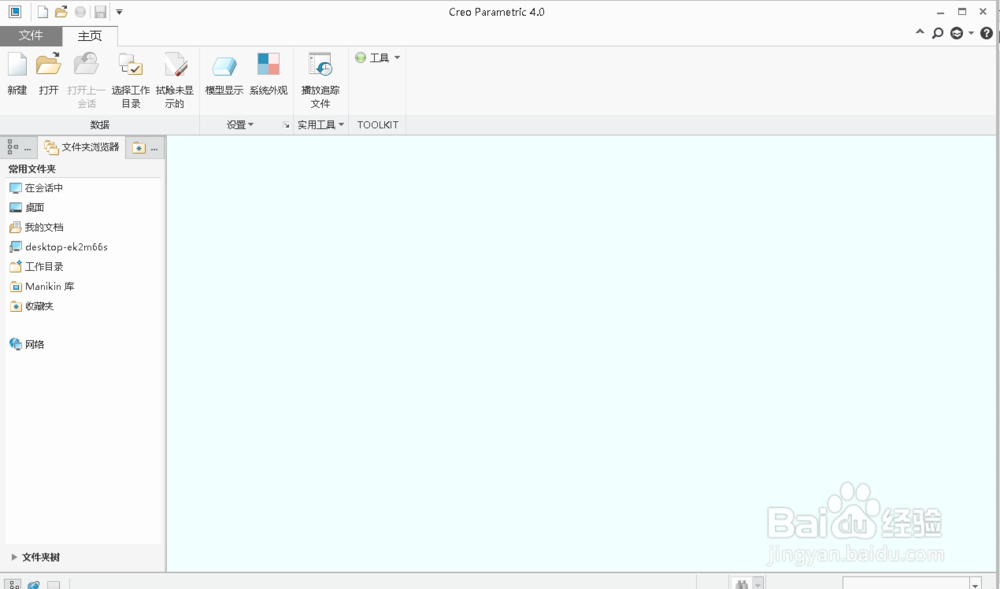
Task: Click 拭除未显示的 ribbon button
Action: (175, 80)
